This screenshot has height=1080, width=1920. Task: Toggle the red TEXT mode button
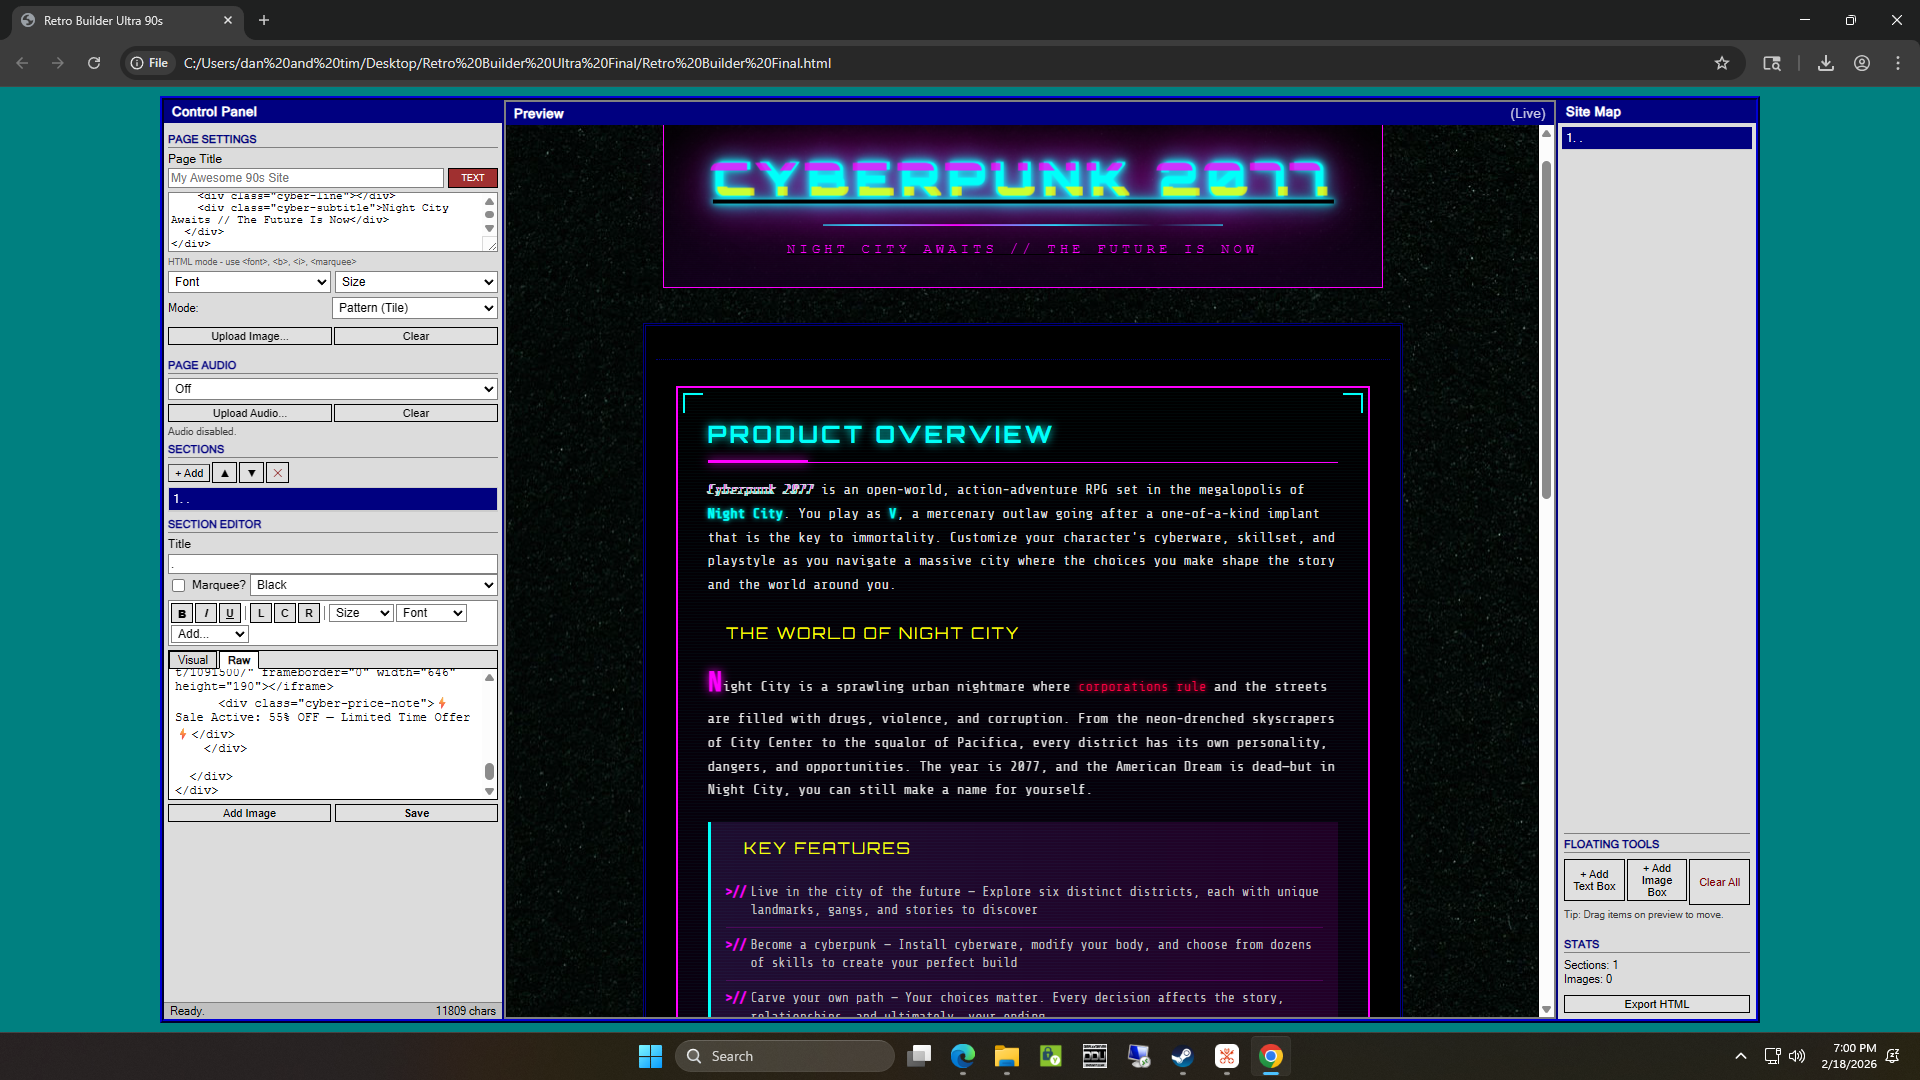472,178
